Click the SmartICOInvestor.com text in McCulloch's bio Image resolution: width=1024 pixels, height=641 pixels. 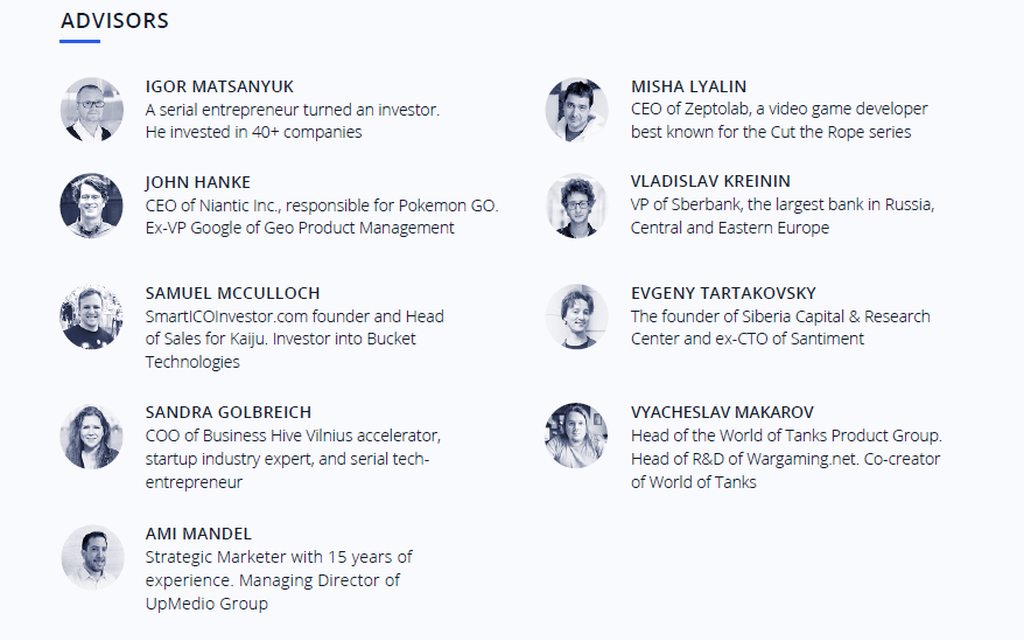(x=226, y=317)
